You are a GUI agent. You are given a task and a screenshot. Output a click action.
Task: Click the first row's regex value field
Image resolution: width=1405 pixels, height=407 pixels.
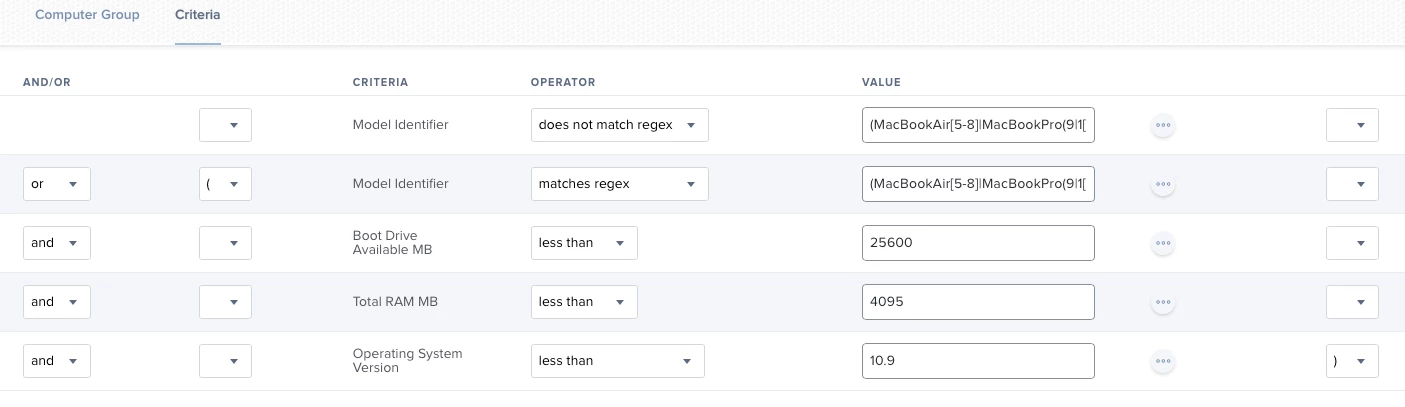[977, 125]
